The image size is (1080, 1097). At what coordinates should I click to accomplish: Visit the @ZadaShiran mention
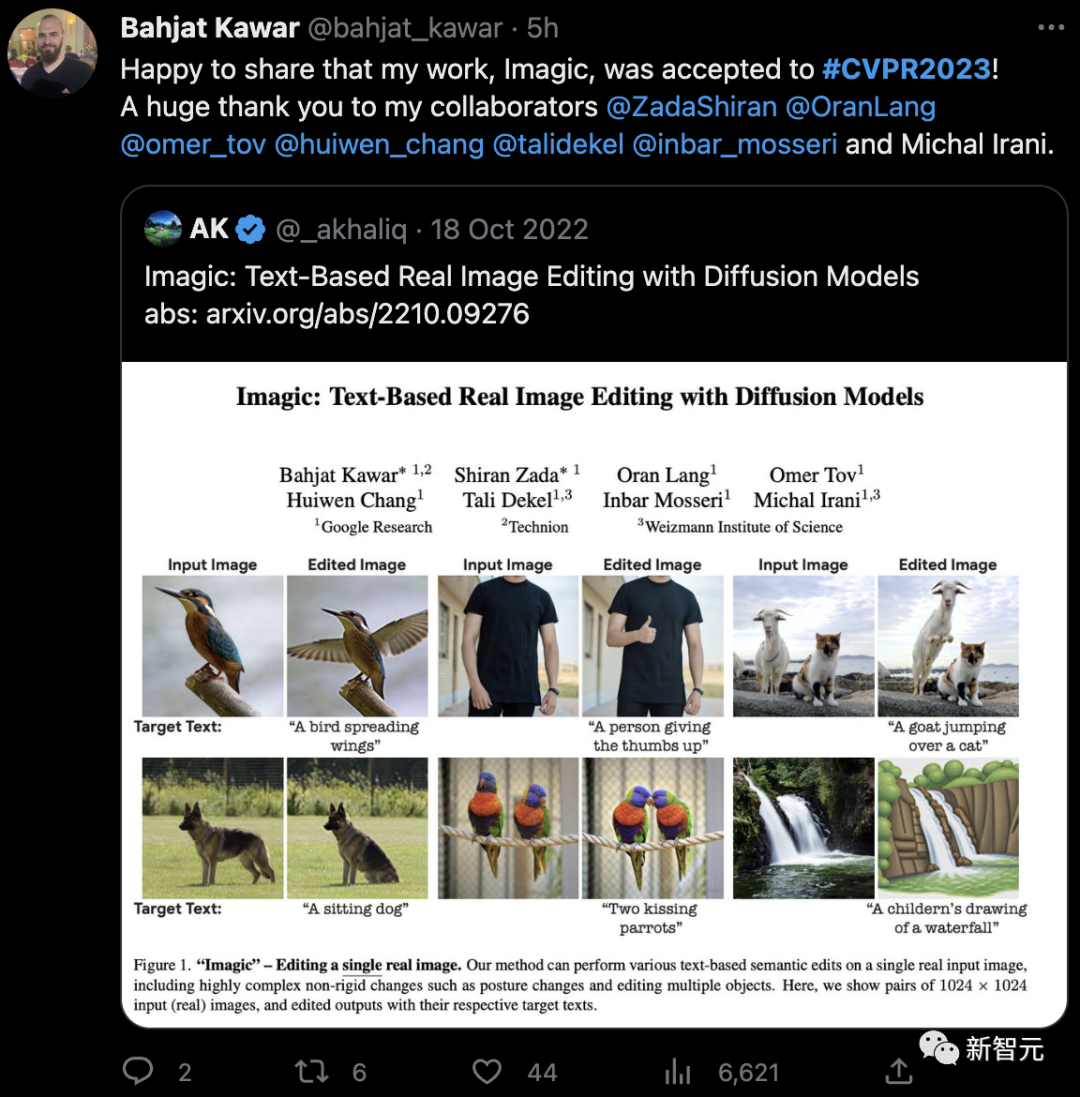(690, 106)
